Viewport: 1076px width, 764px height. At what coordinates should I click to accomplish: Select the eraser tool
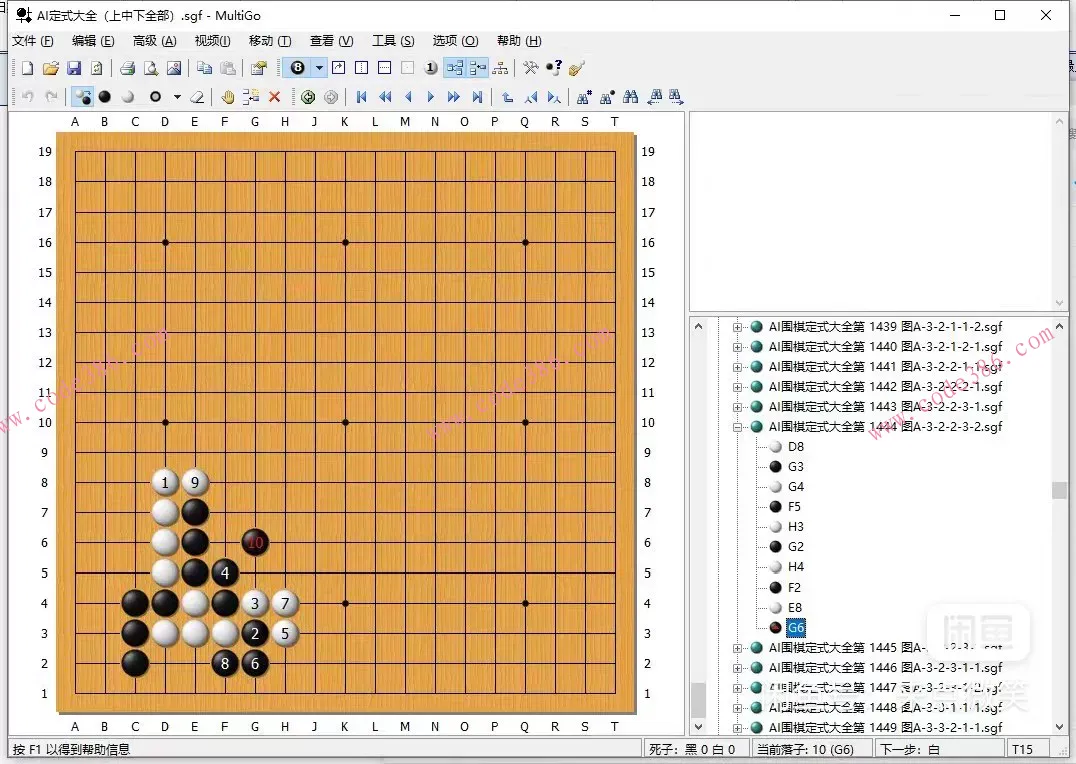[197, 97]
